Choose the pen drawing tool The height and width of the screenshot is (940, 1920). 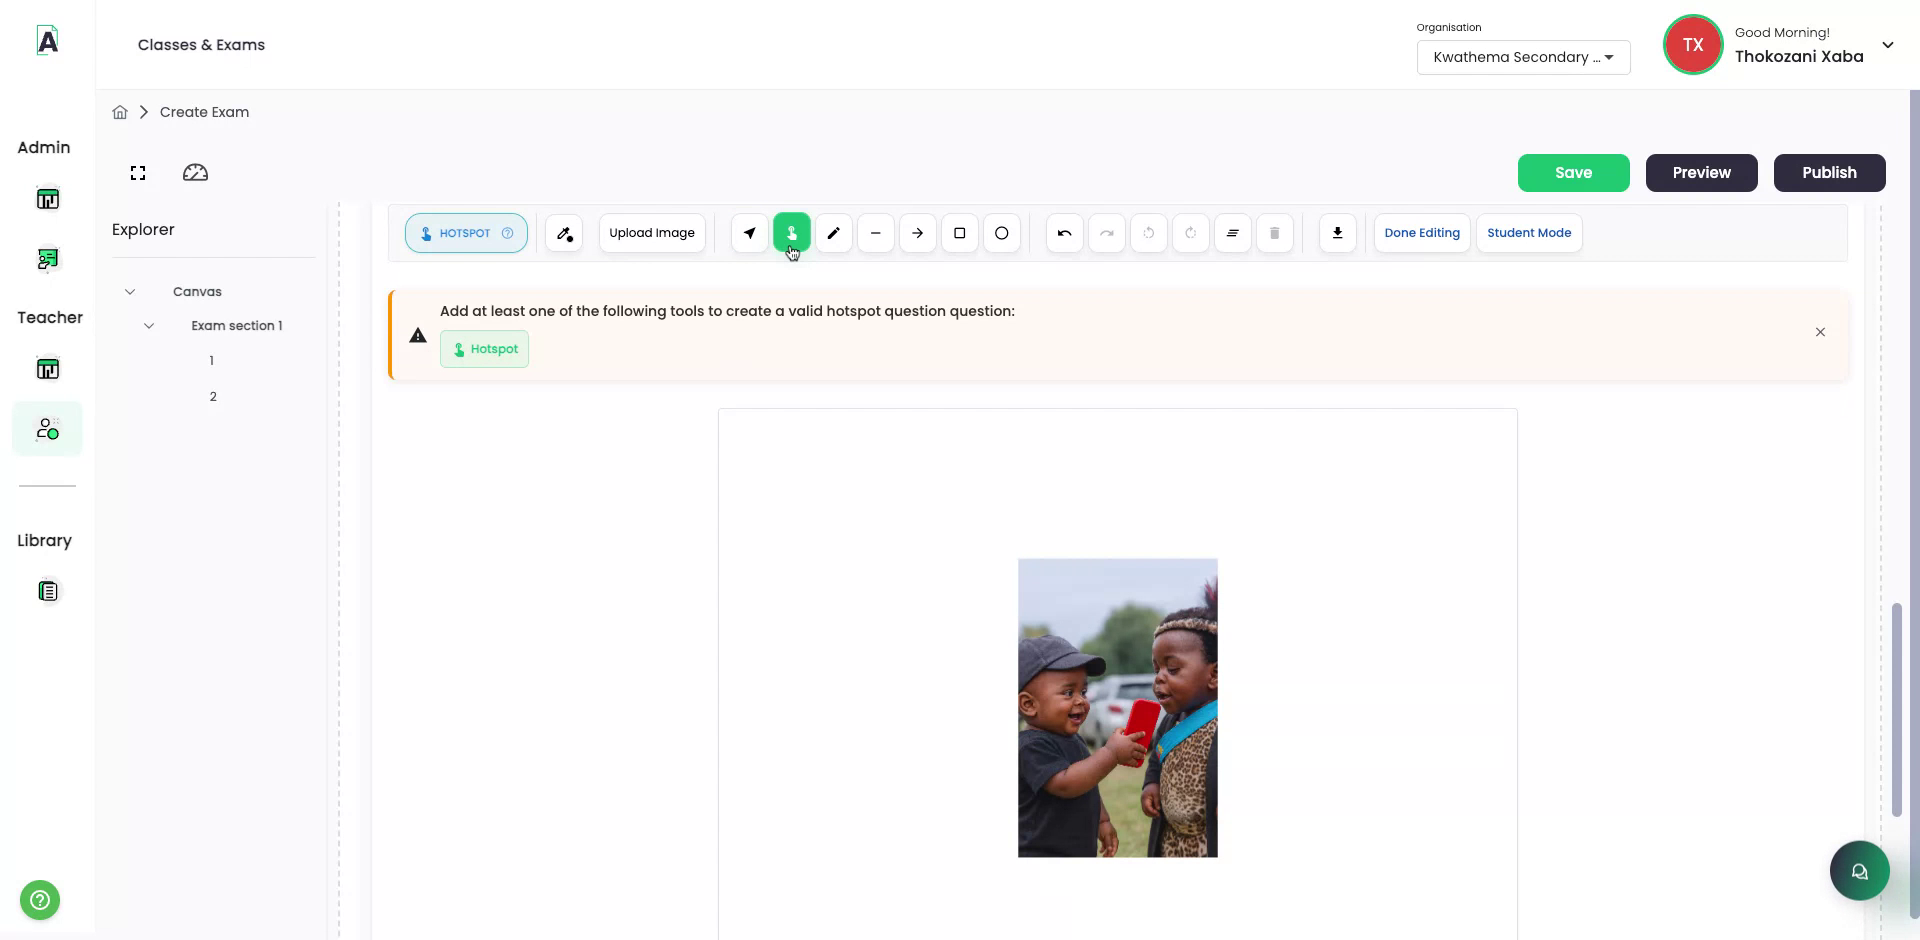click(x=833, y=233)
